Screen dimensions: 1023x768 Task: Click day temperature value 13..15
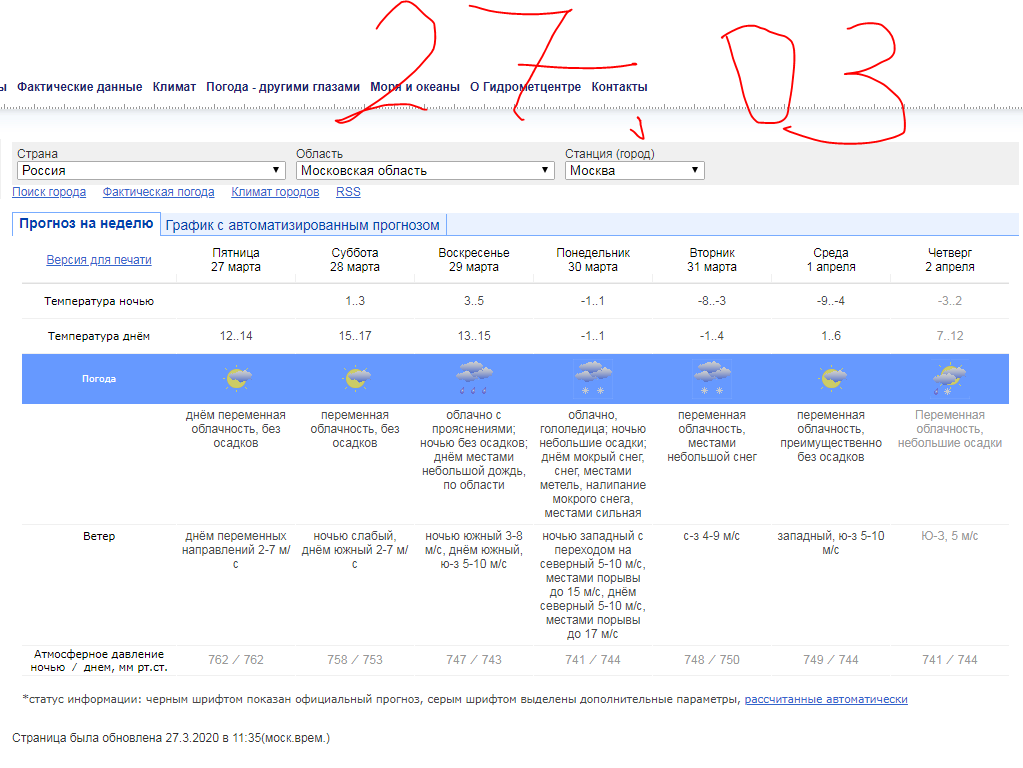474,336
